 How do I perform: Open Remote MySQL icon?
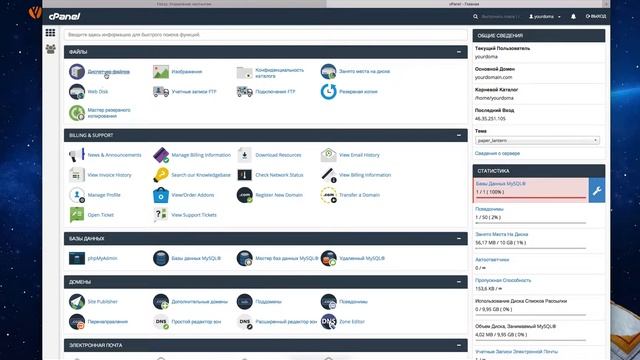328,258
